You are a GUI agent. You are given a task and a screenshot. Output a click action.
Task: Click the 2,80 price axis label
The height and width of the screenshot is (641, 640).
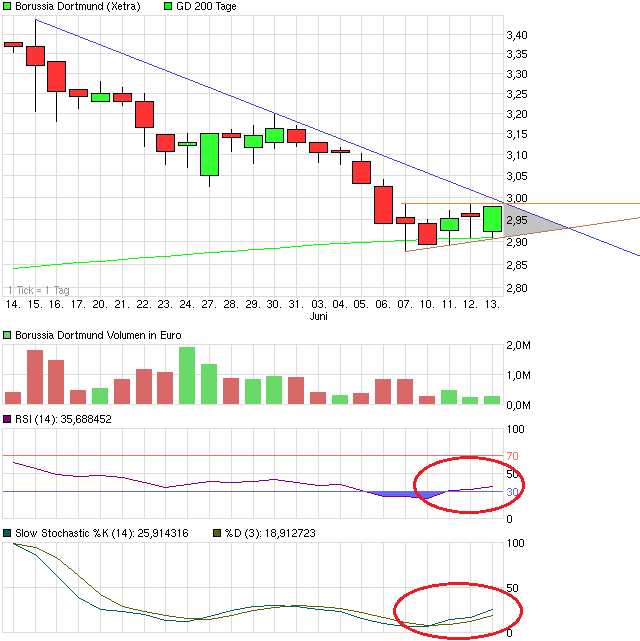click(517, 288)
